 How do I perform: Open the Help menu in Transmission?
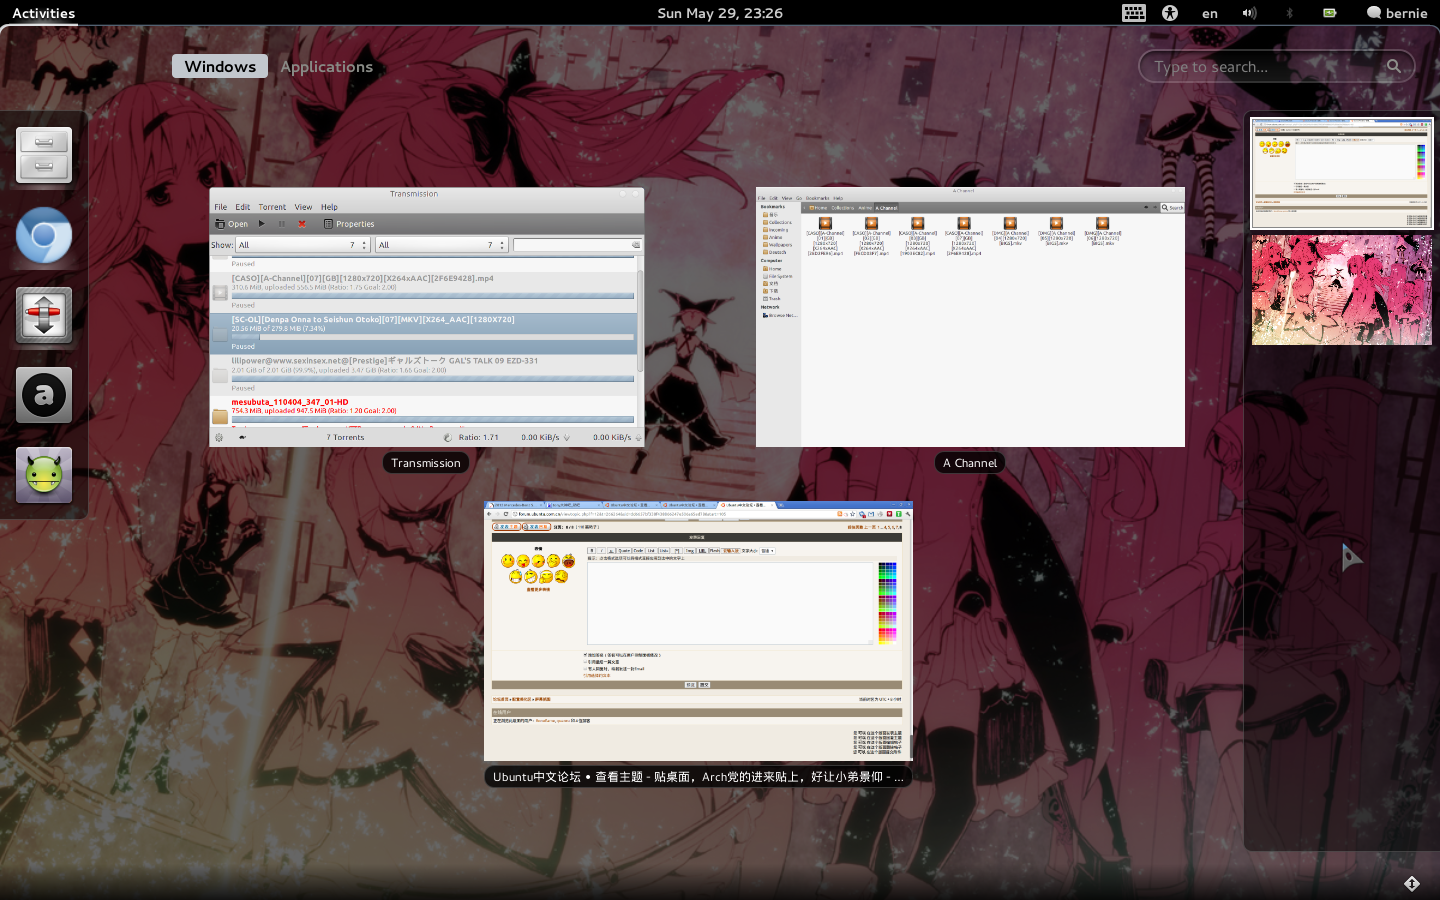coord(329,207)
